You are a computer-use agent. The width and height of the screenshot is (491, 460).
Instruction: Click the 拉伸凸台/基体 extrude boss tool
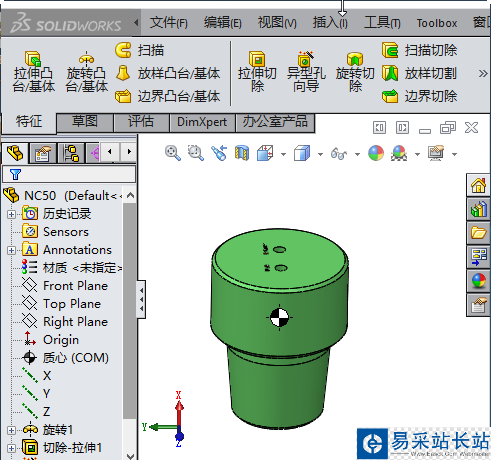[x=33, y=71]
